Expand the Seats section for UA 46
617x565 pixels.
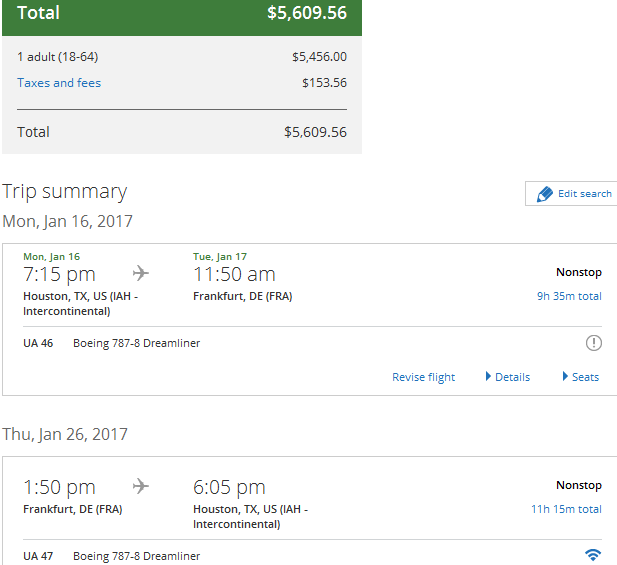[x=581, y=377]
